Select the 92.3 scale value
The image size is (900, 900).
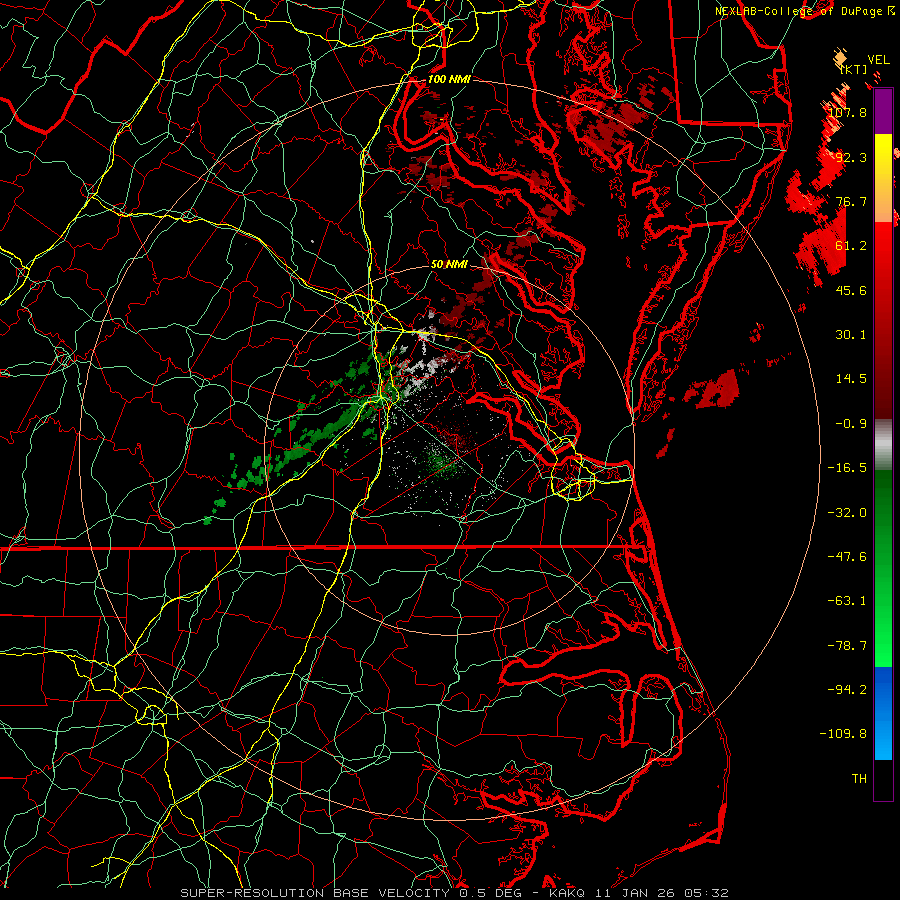(851, 157)
